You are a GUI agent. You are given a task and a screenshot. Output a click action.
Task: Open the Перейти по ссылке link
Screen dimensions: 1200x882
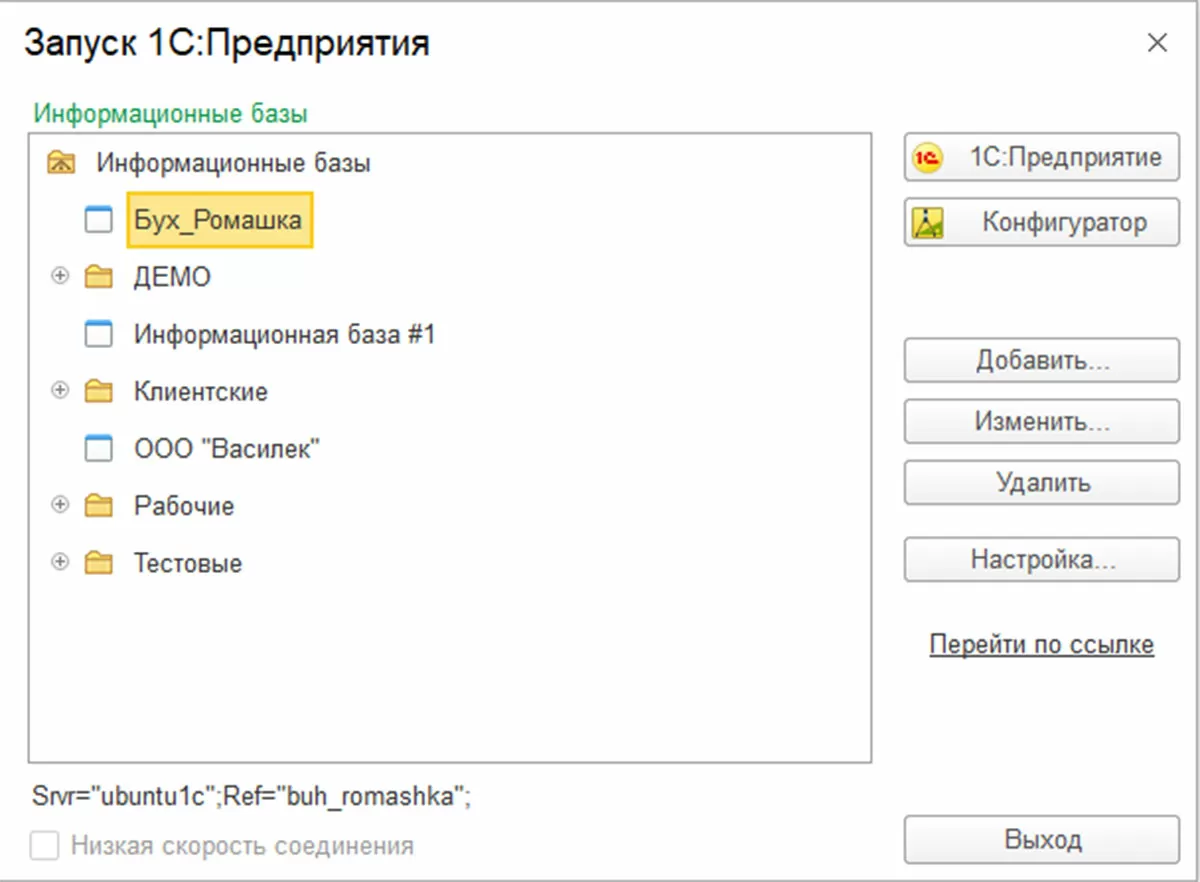tap(1041, 645)
